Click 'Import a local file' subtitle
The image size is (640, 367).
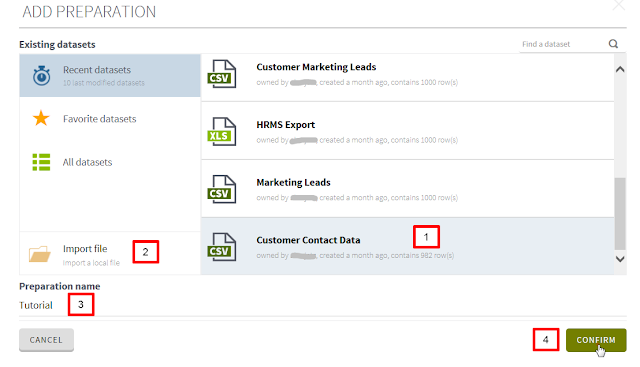[x=91, y=263]
